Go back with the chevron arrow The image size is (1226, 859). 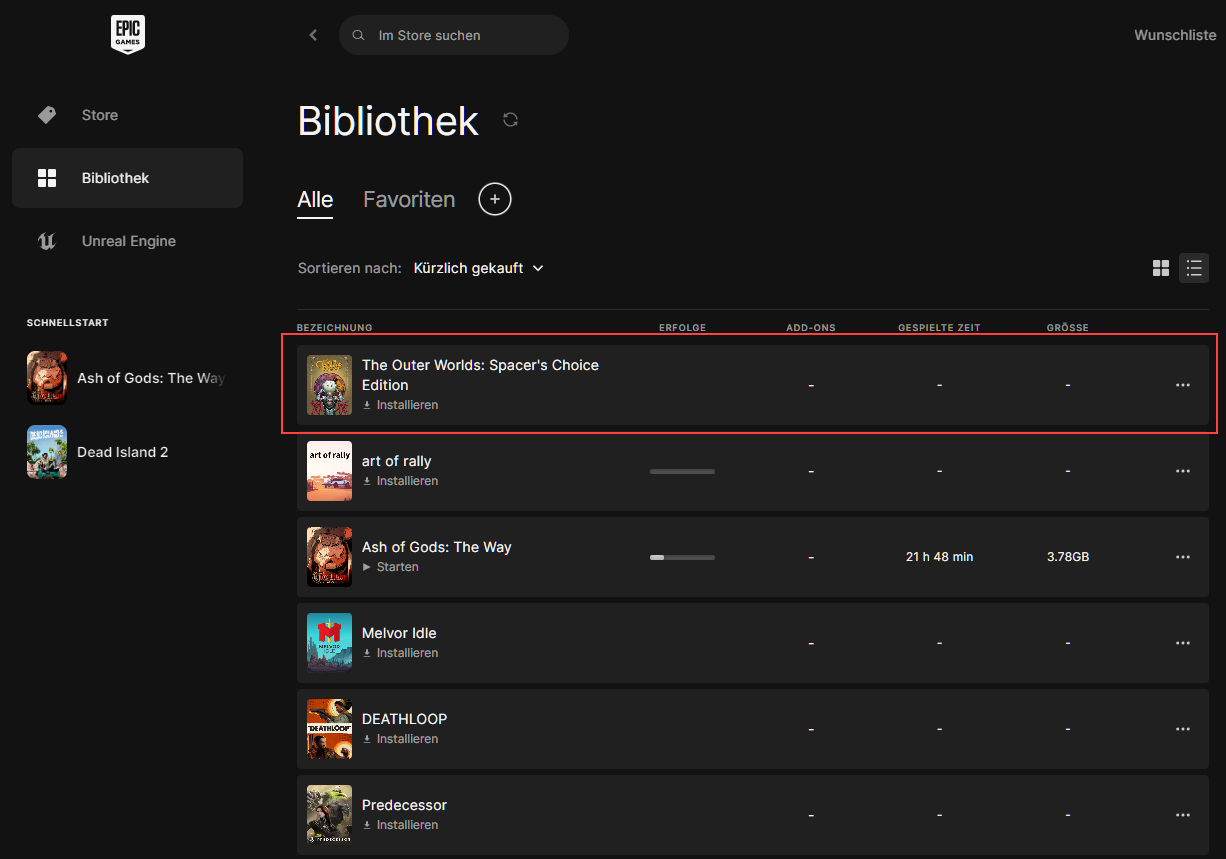tap(313, 35)
